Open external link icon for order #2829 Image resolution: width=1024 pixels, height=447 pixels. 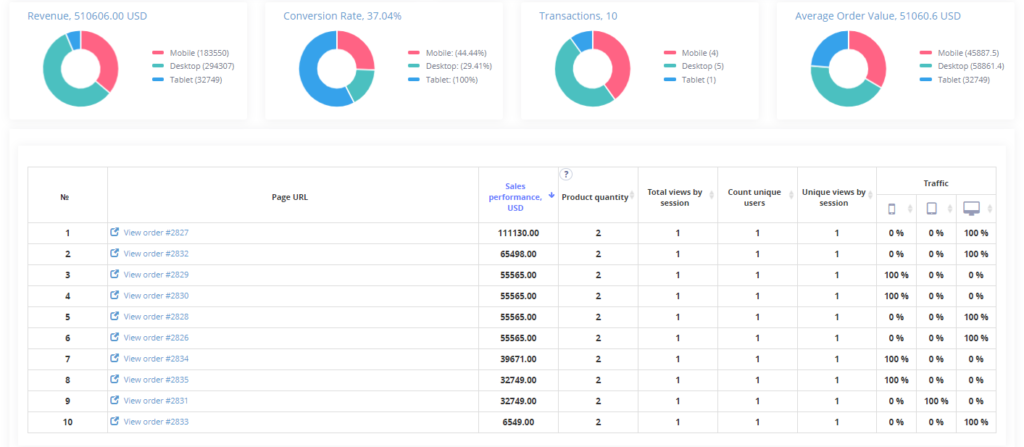click(x=115, y=274)
